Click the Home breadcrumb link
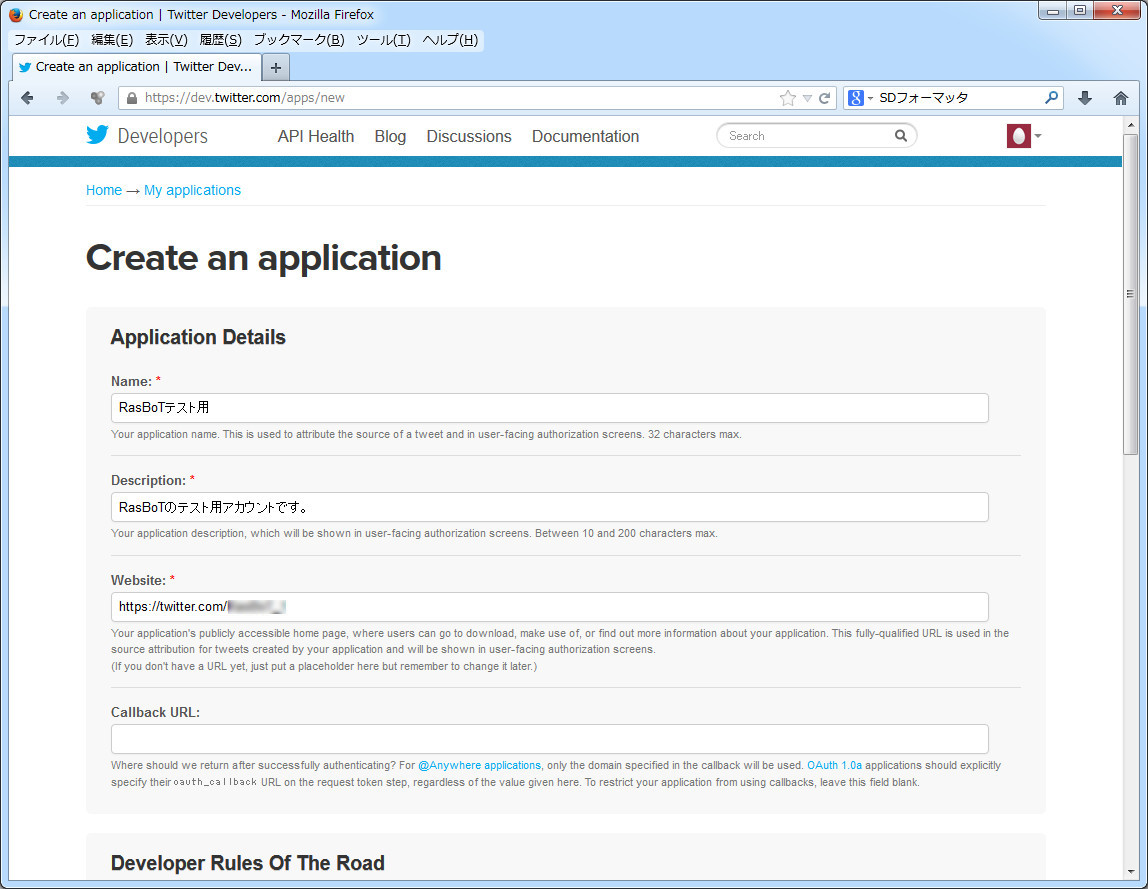The image size is (1148, 889). pyautogui.click(x=104, y=190)
